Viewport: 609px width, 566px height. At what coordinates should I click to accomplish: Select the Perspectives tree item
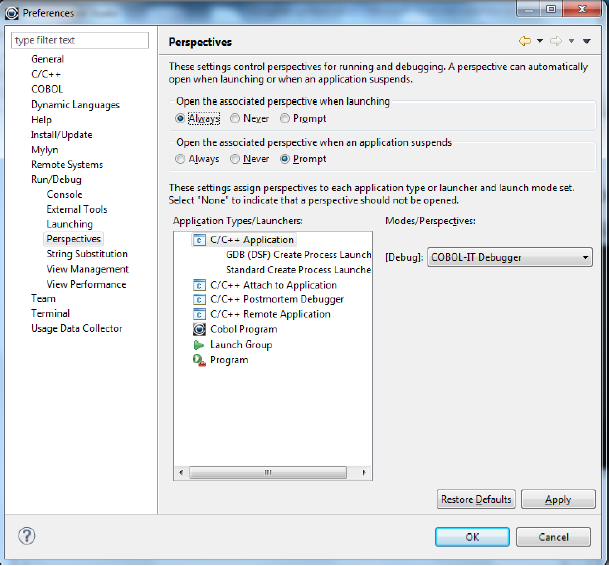[73, 239]
